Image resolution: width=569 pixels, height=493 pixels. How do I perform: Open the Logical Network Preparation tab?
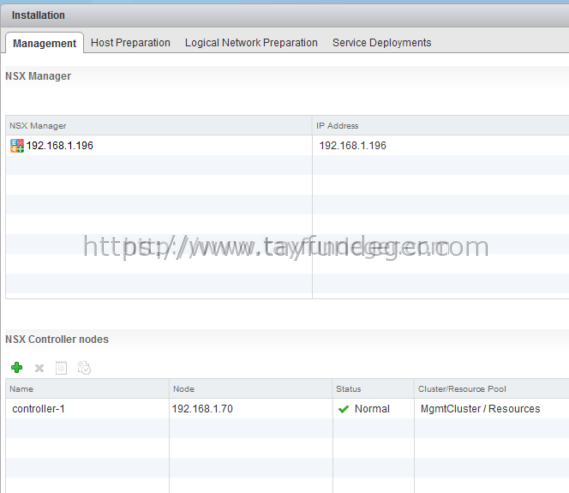click(251, 42)
